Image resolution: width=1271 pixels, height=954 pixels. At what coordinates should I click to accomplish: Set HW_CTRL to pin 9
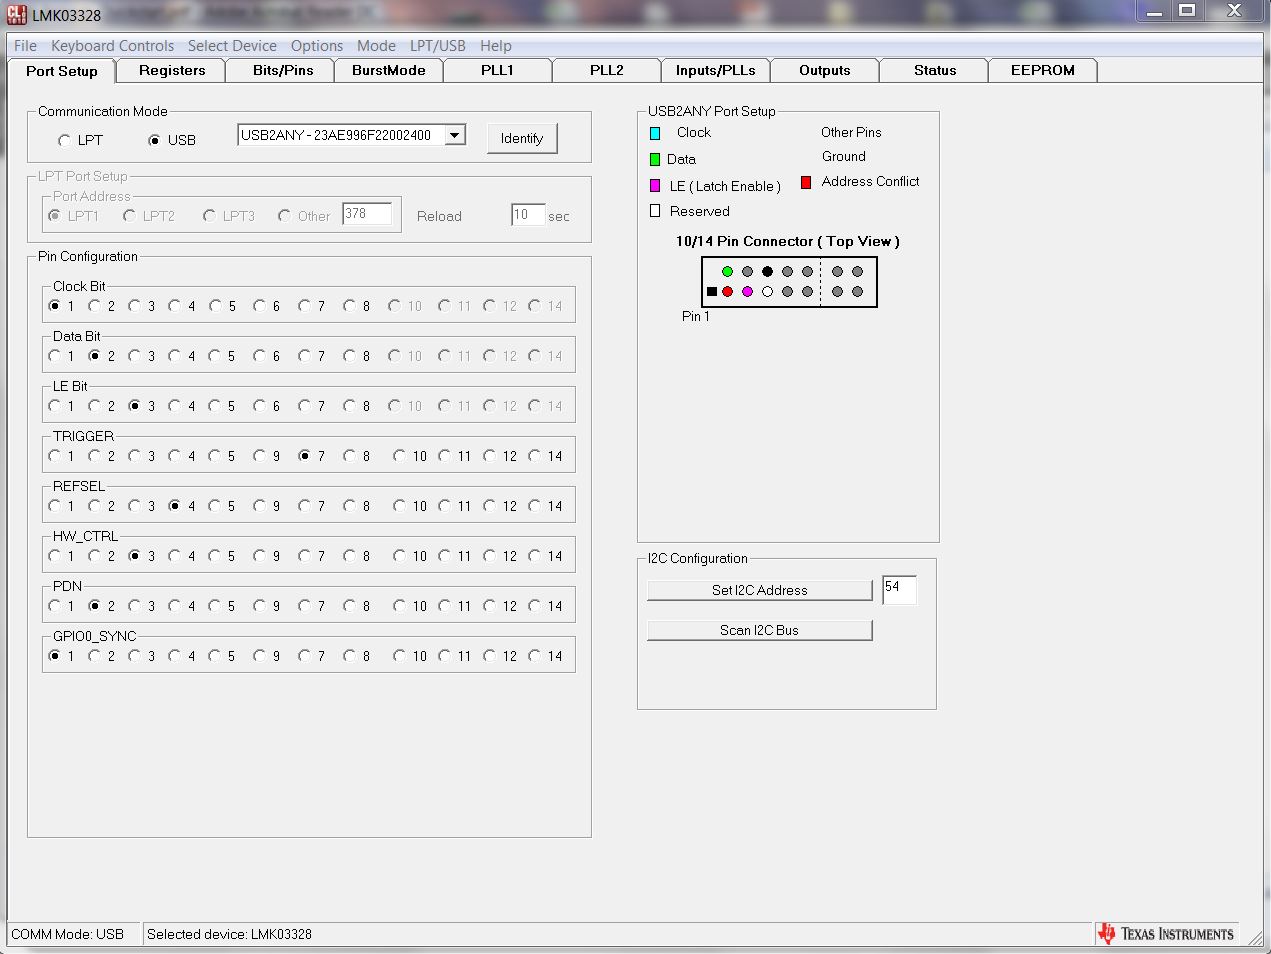[259, 556]
